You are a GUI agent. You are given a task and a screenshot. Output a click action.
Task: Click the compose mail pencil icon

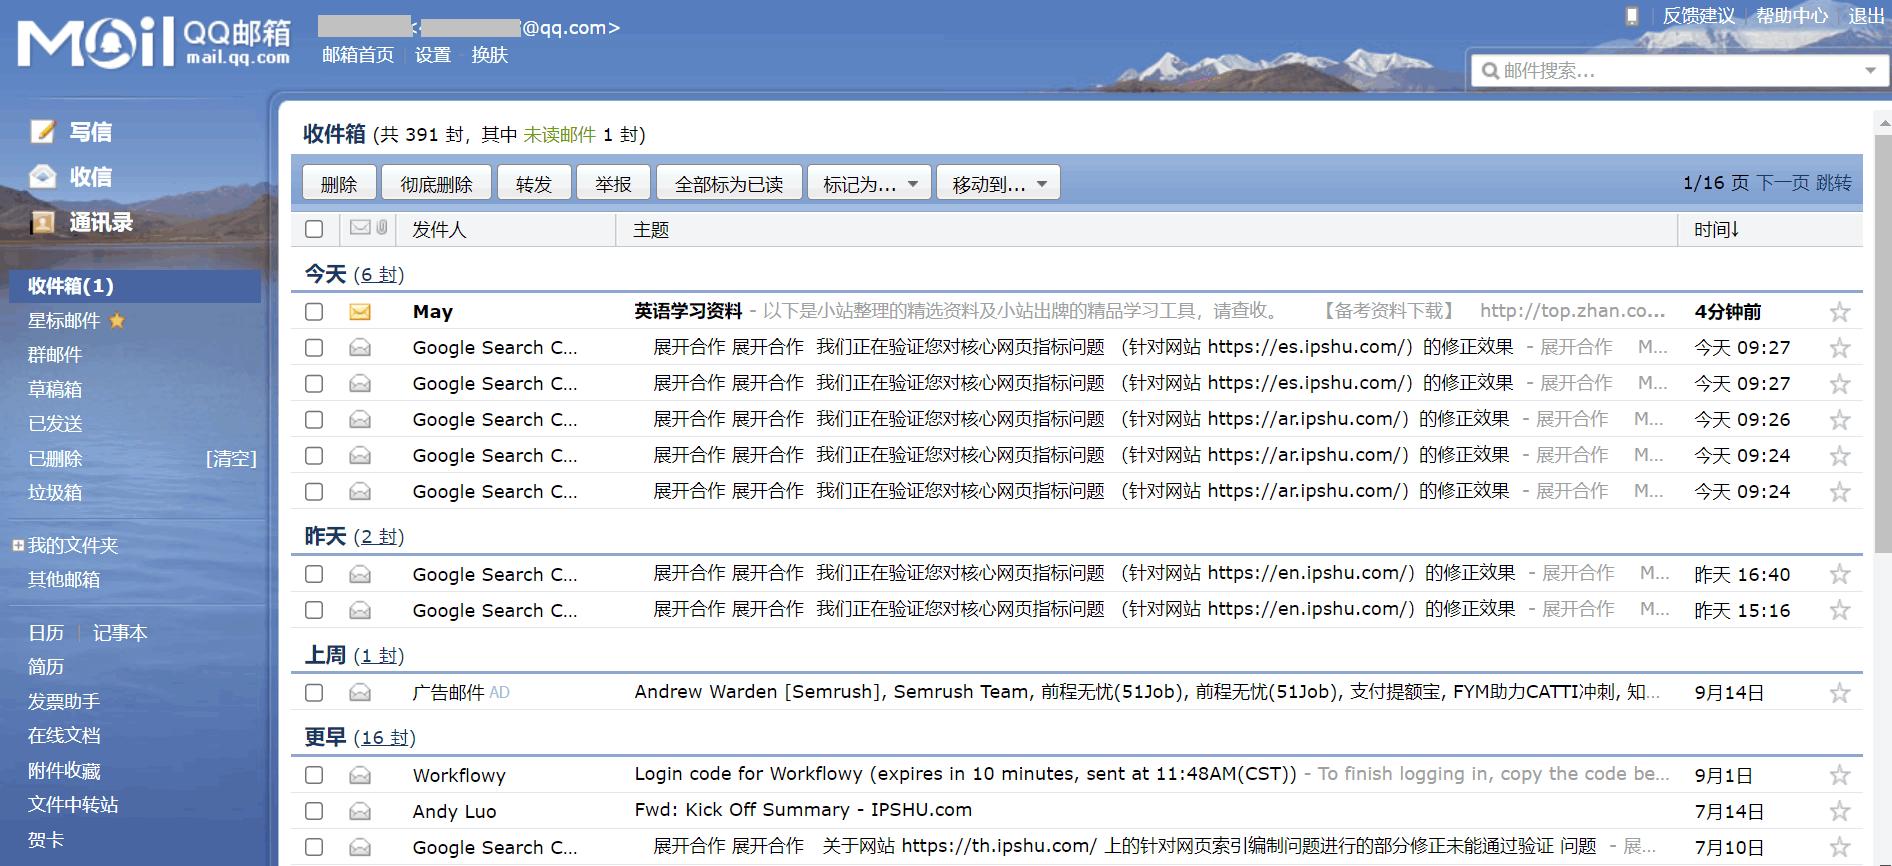42,132
